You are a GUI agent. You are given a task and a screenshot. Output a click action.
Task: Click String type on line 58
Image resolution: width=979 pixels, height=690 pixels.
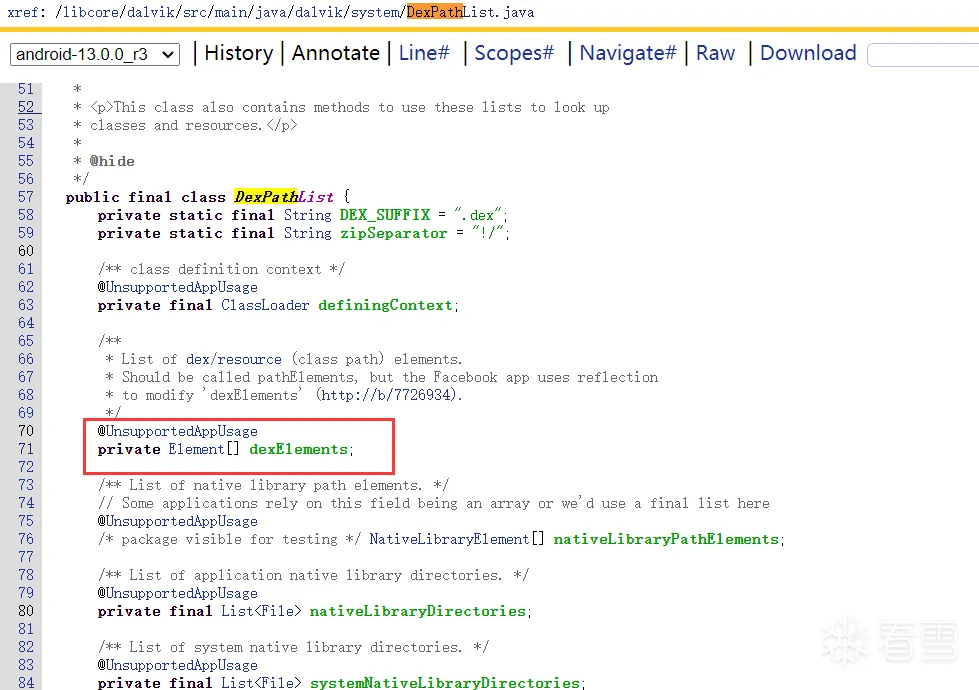tap(307, 215)
